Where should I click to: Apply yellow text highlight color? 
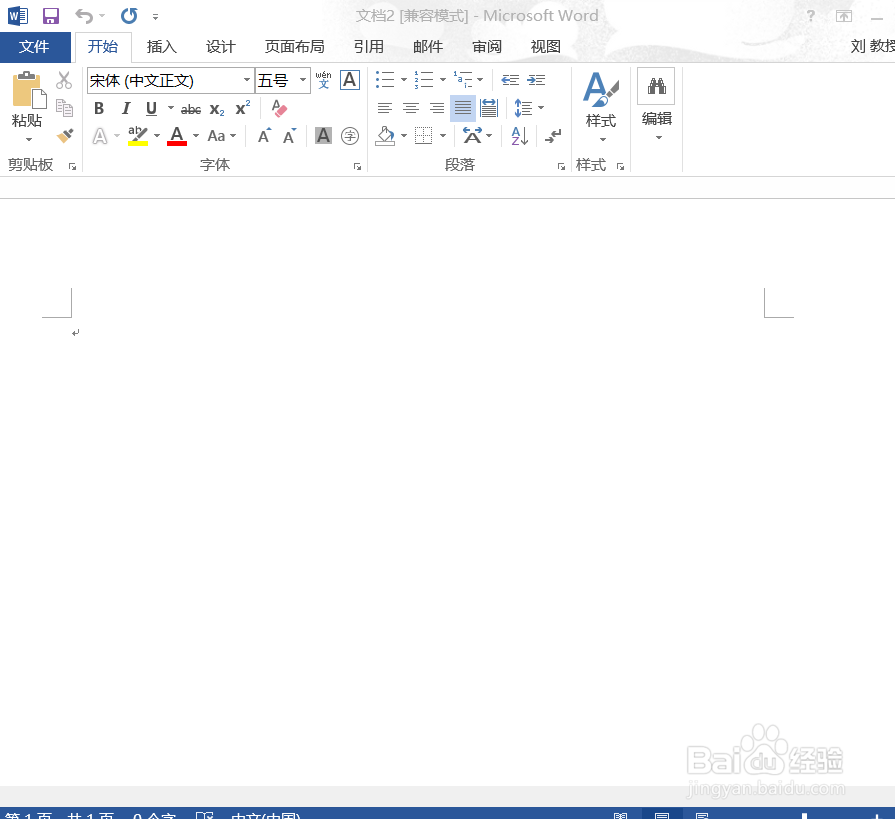coord(138,136)
